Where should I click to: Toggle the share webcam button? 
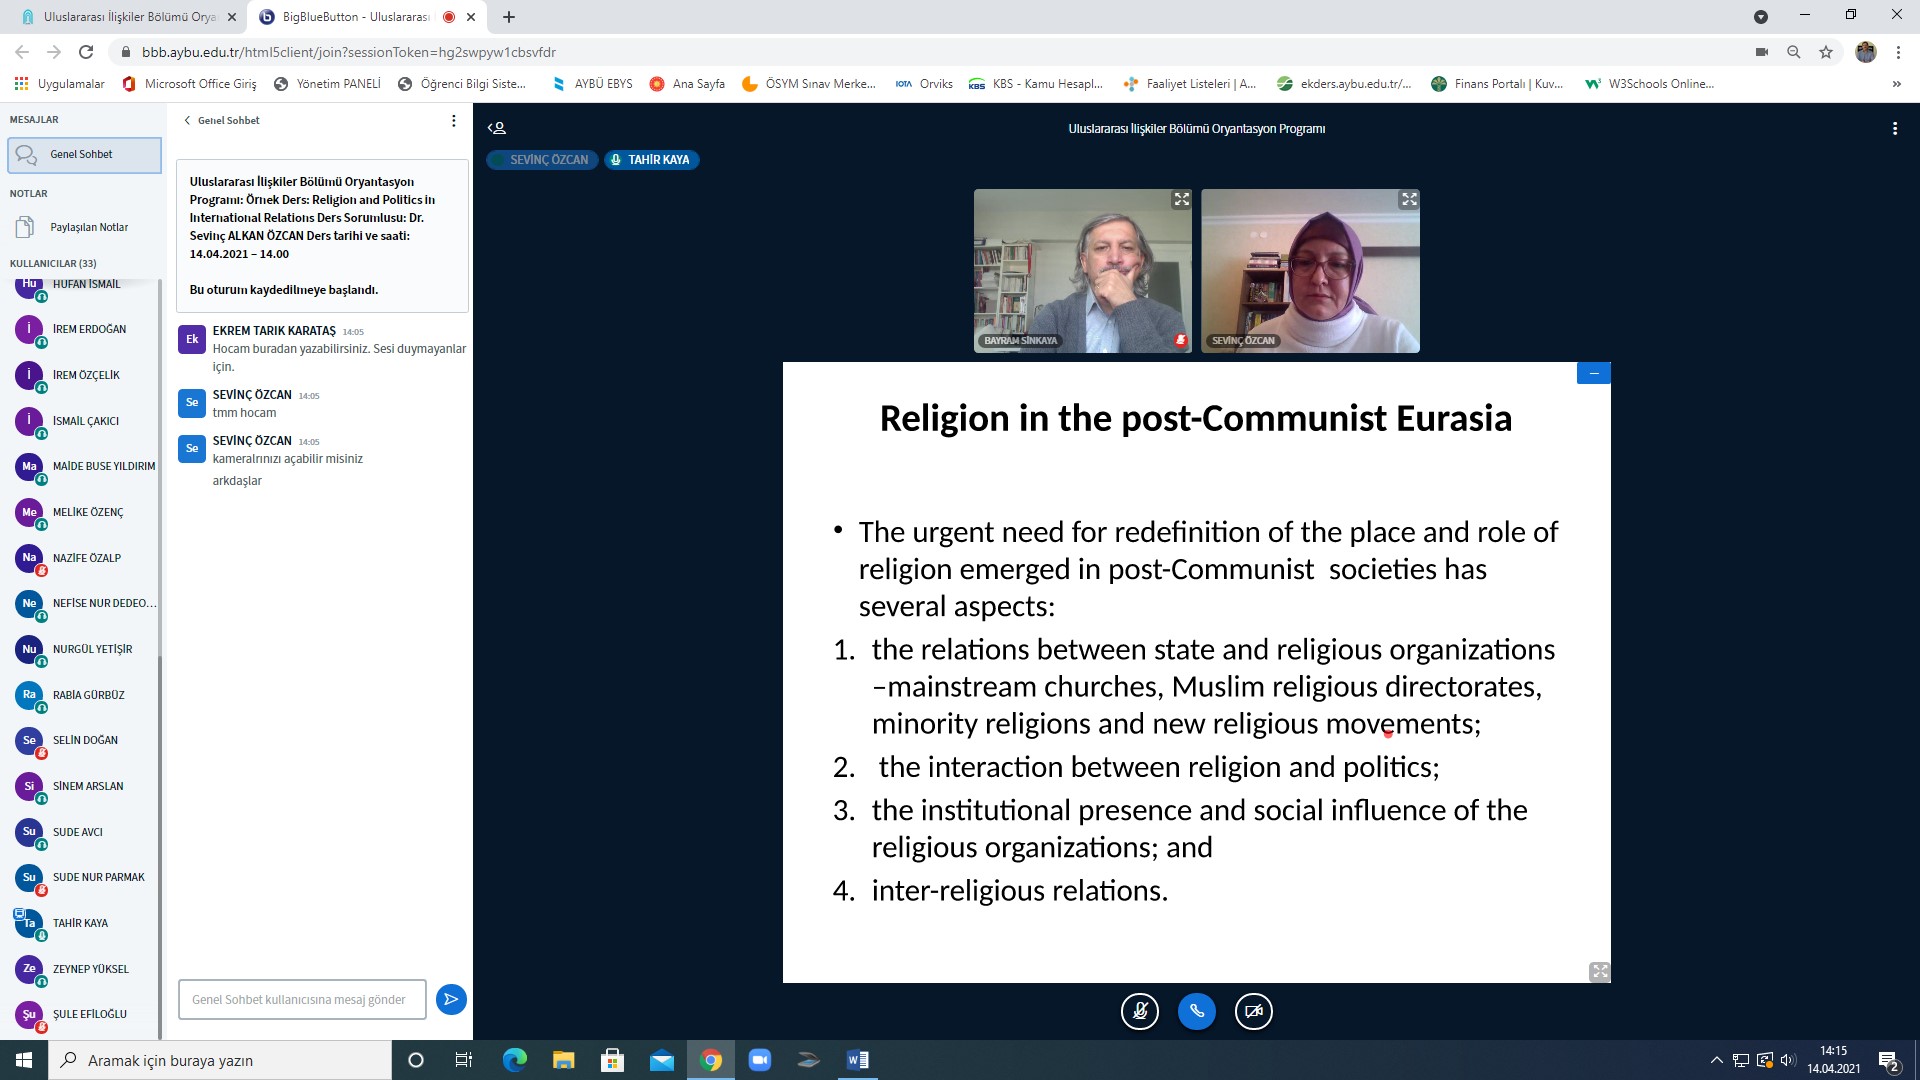[1253, 1011]
